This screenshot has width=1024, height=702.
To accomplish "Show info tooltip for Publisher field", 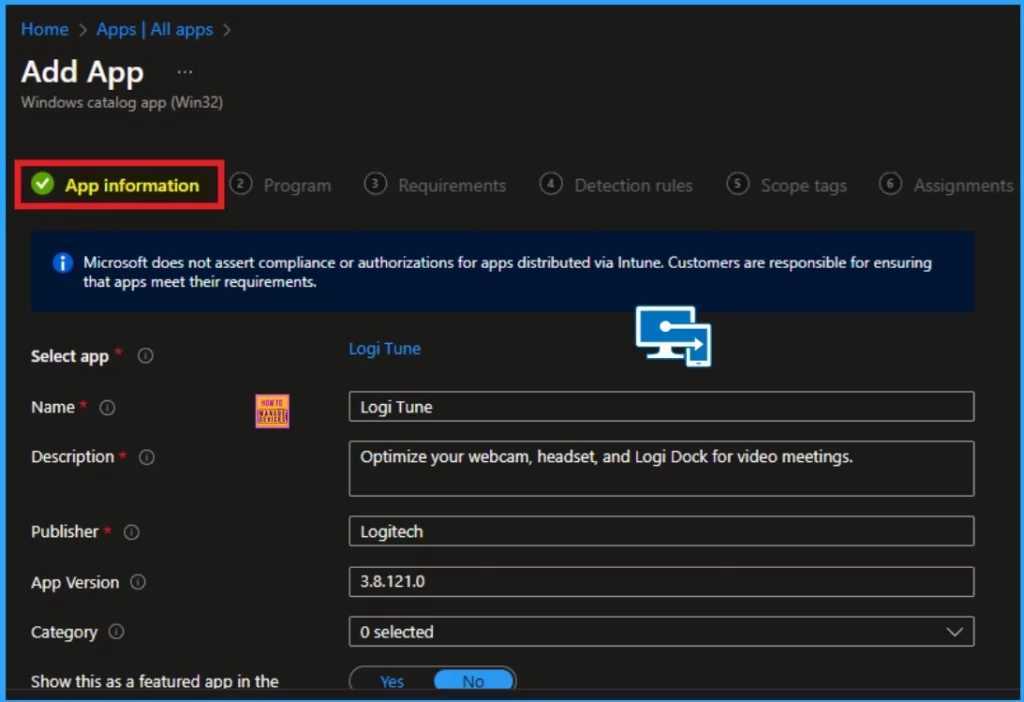I will coord(131,532).
